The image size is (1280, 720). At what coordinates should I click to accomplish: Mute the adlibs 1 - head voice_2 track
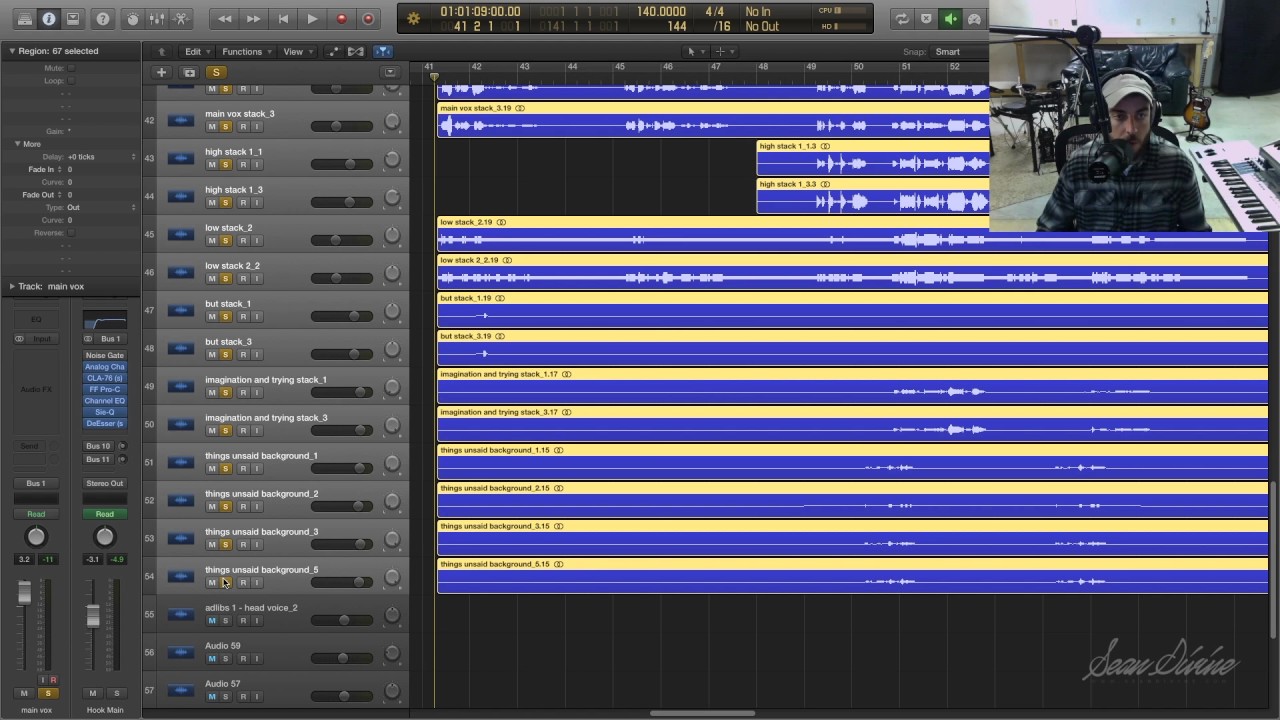click(211, 621)
